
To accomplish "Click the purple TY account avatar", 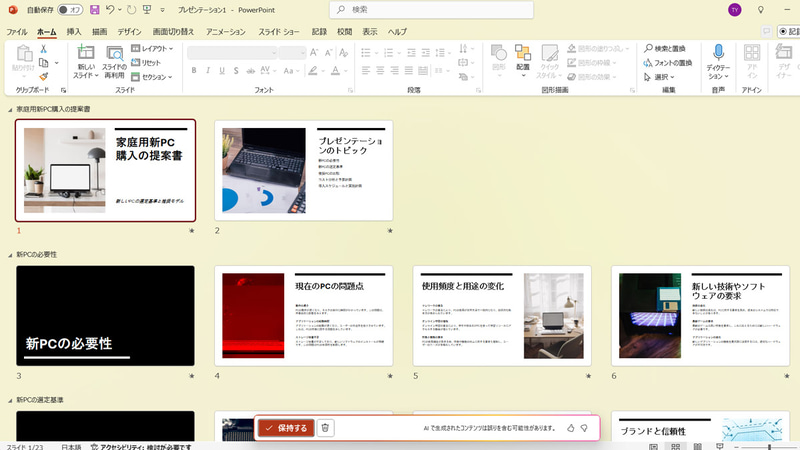I will [x=735, y=10].
